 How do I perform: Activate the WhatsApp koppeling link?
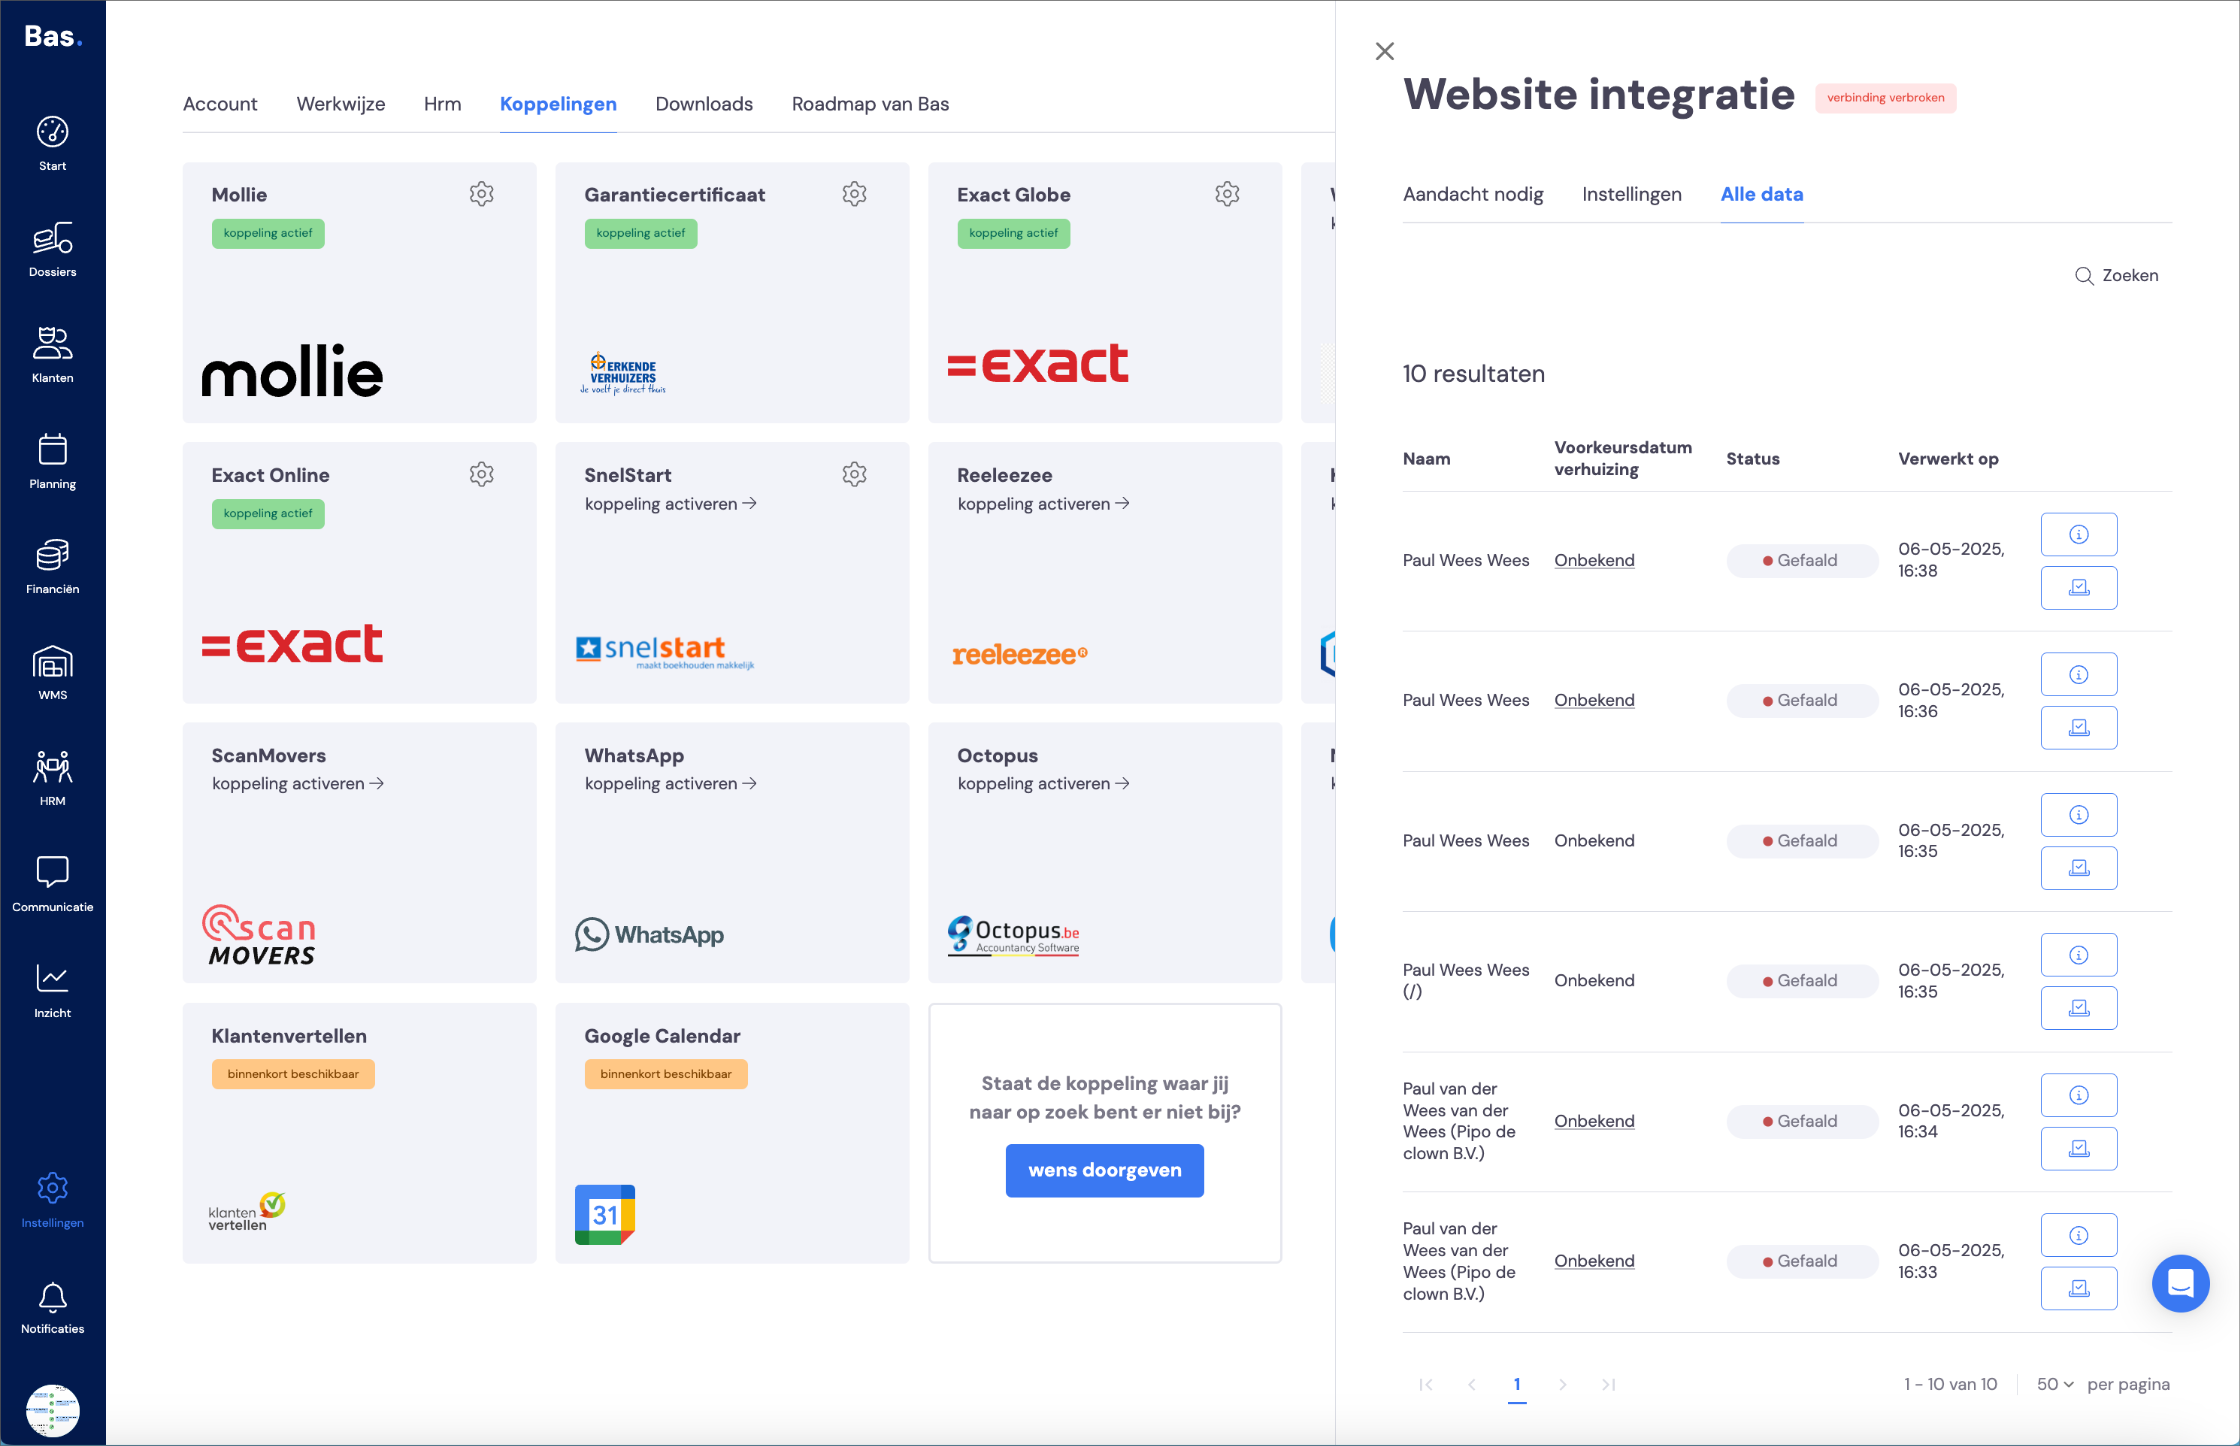[670, 784]
